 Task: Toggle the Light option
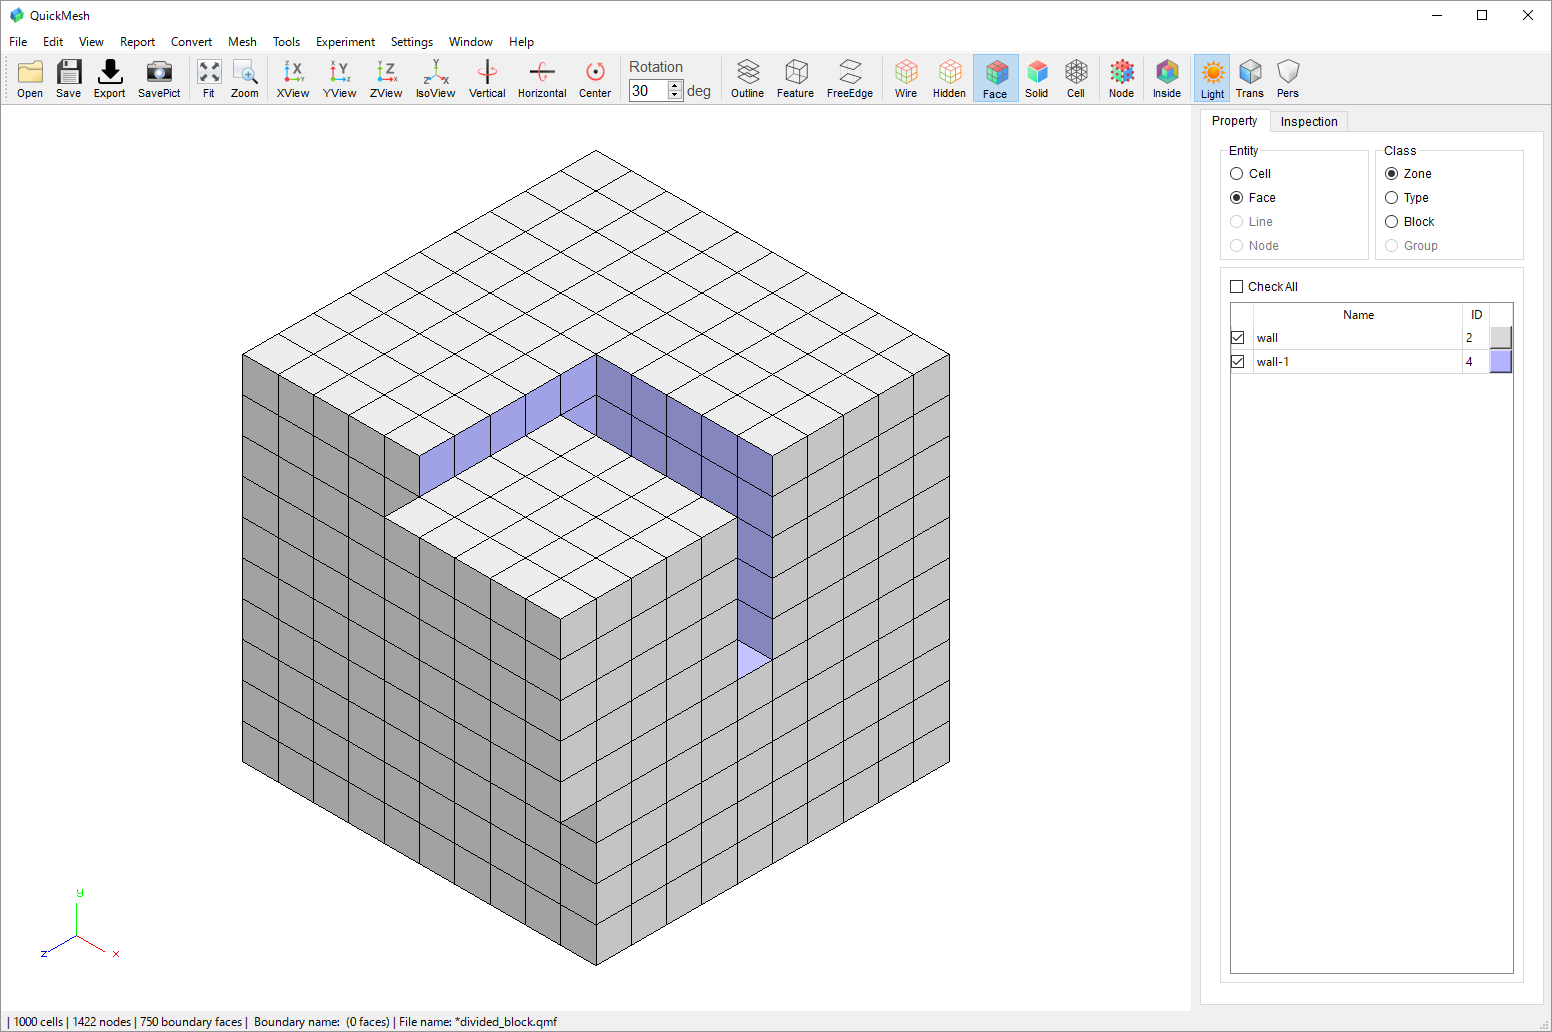click(1212, 78)
